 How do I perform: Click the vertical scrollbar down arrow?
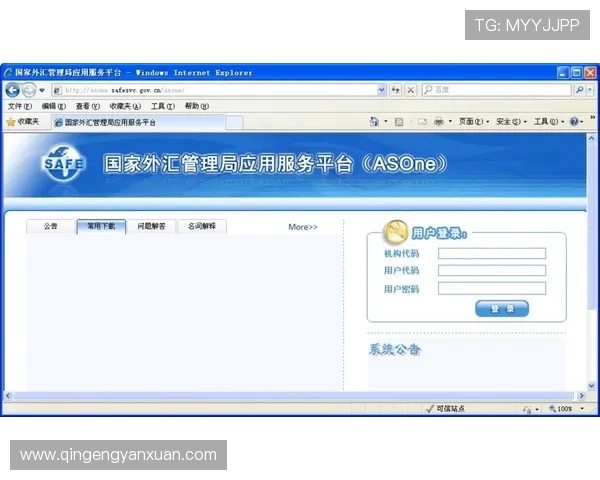[x=592, y=386]
